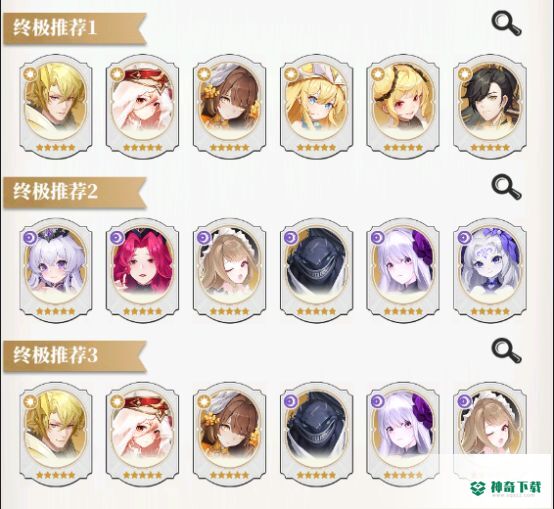Screen dimensions: 554x509
Task: Open the 神奇下载 watermark logo
Action: click(x=506, y=488)
